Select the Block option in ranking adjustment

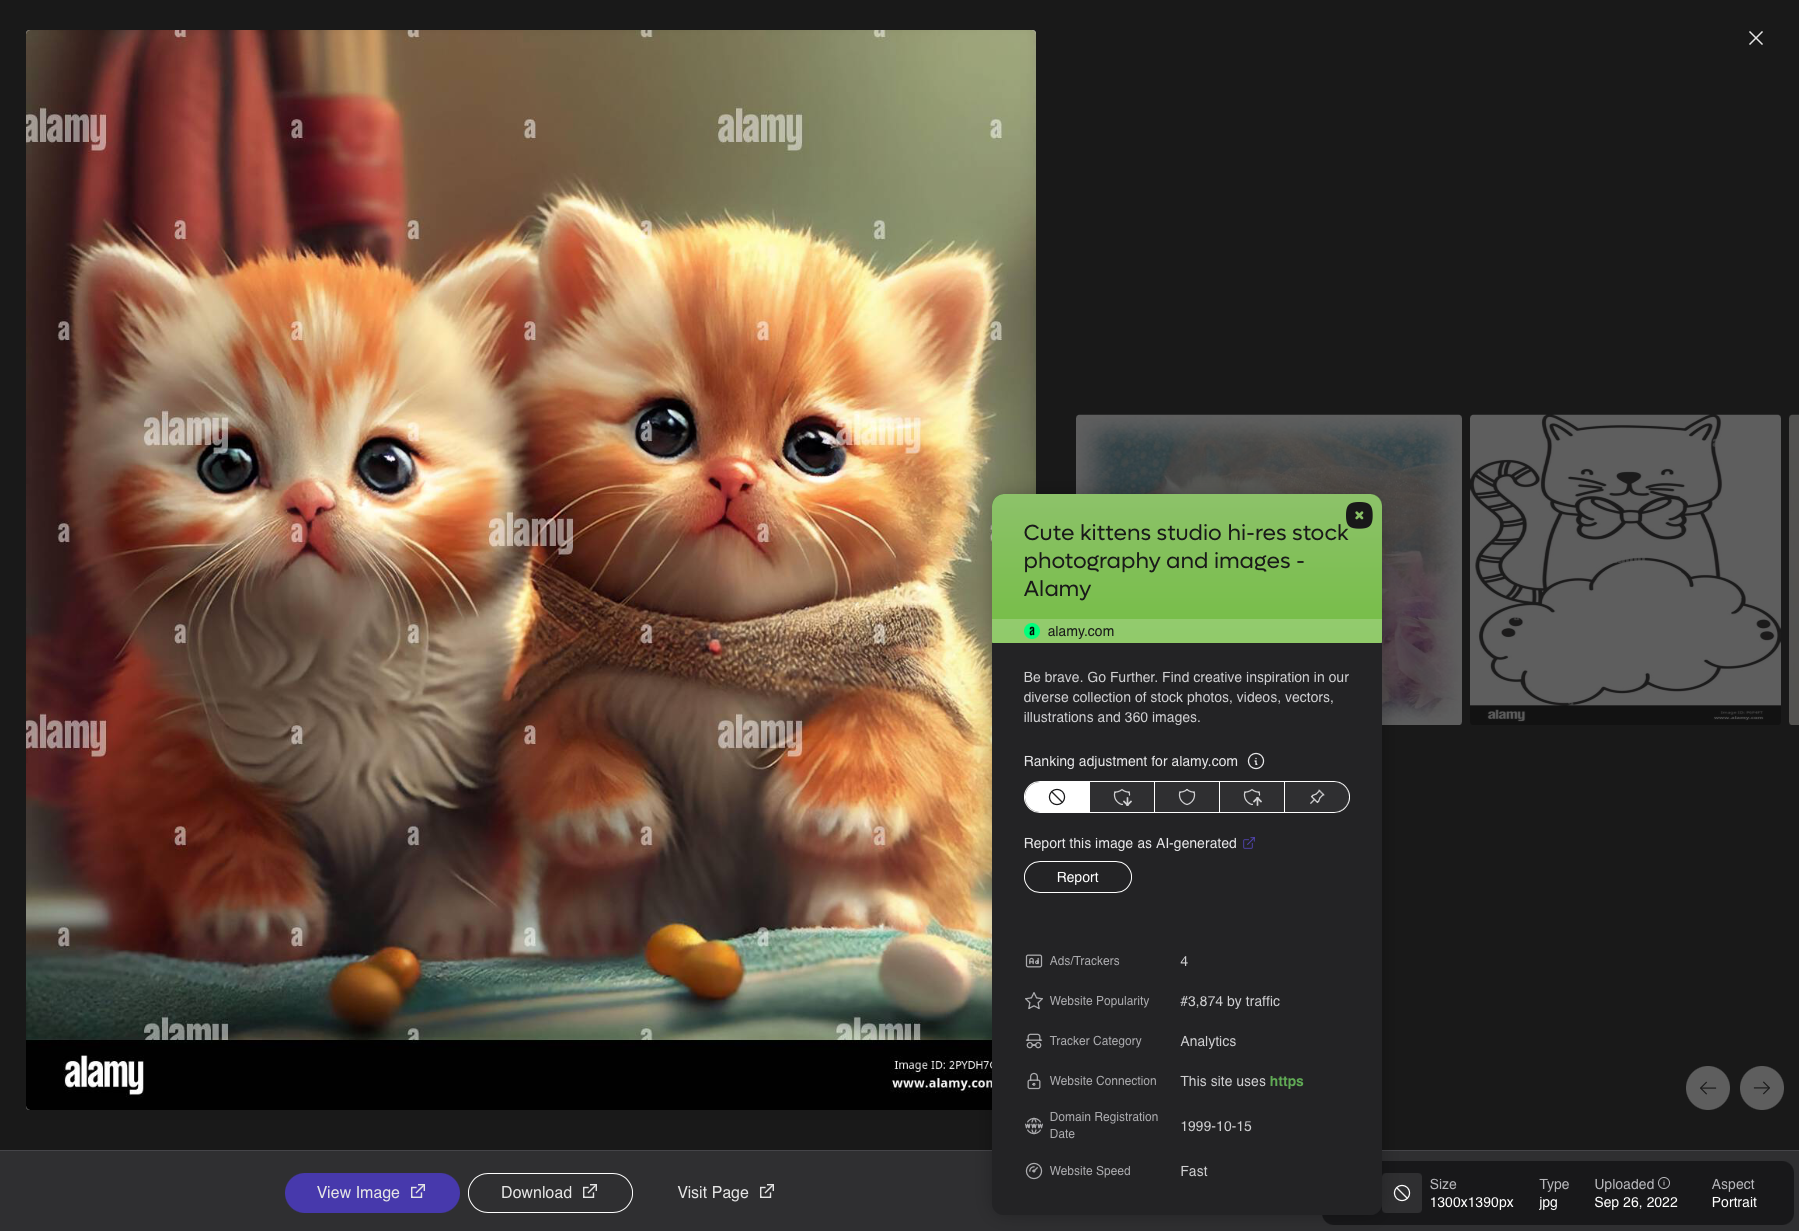(x=1056, y=797)
